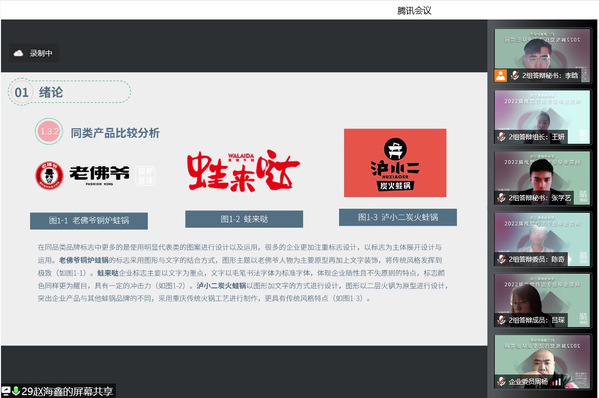This screenshot has height=398, width=599.
Task: Select the 2组答辩委员 陈奇 video thumbnail
Action: [x=542, y=239]
